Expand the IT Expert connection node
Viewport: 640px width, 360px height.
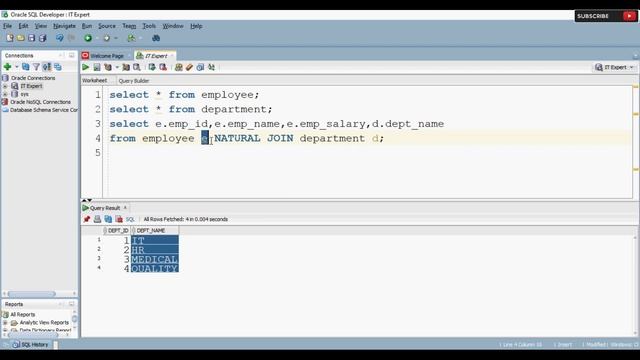5,86
